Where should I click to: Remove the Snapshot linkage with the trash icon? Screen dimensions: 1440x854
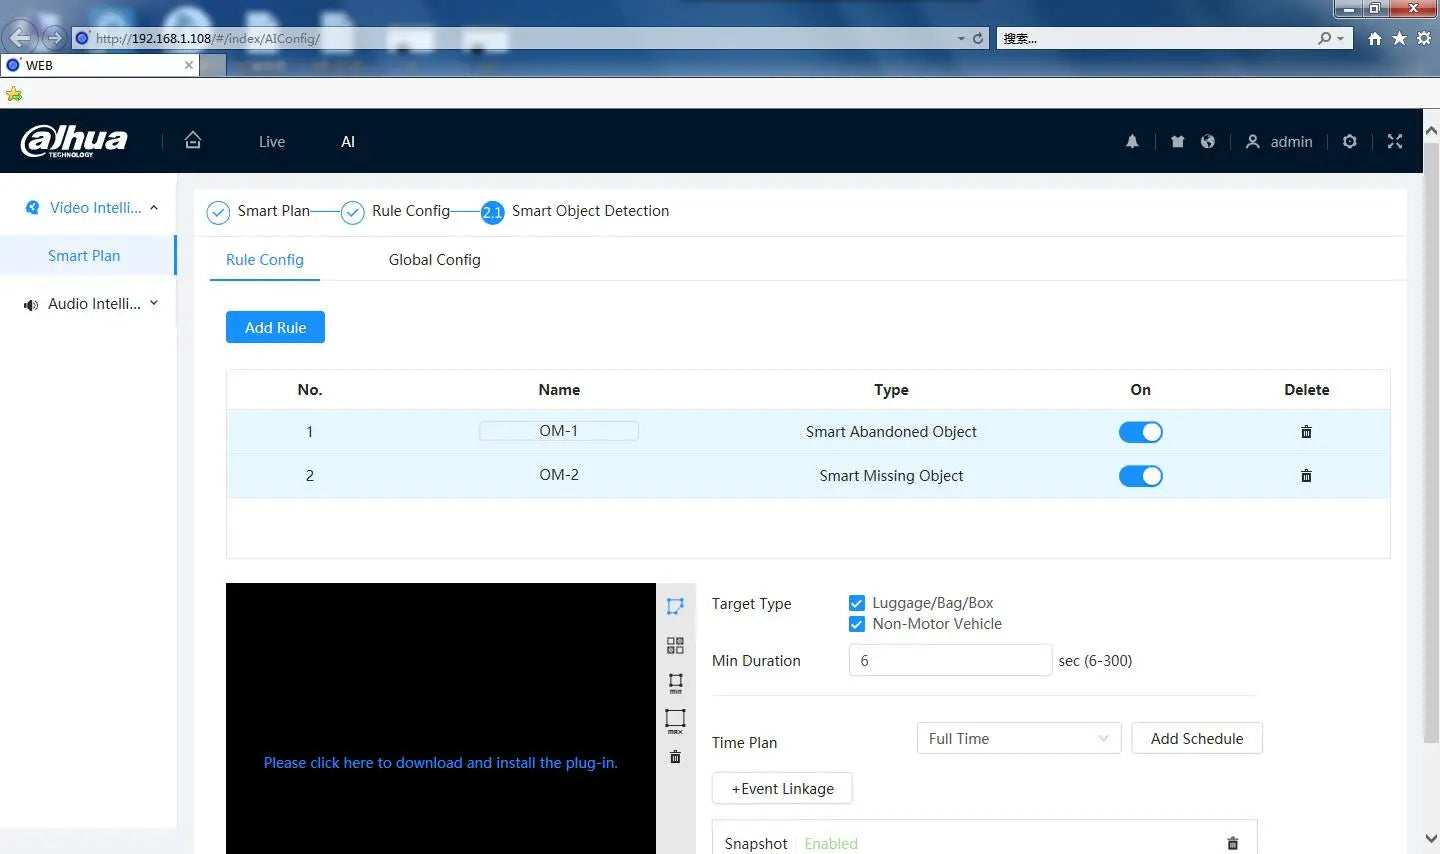[1232, 843]
